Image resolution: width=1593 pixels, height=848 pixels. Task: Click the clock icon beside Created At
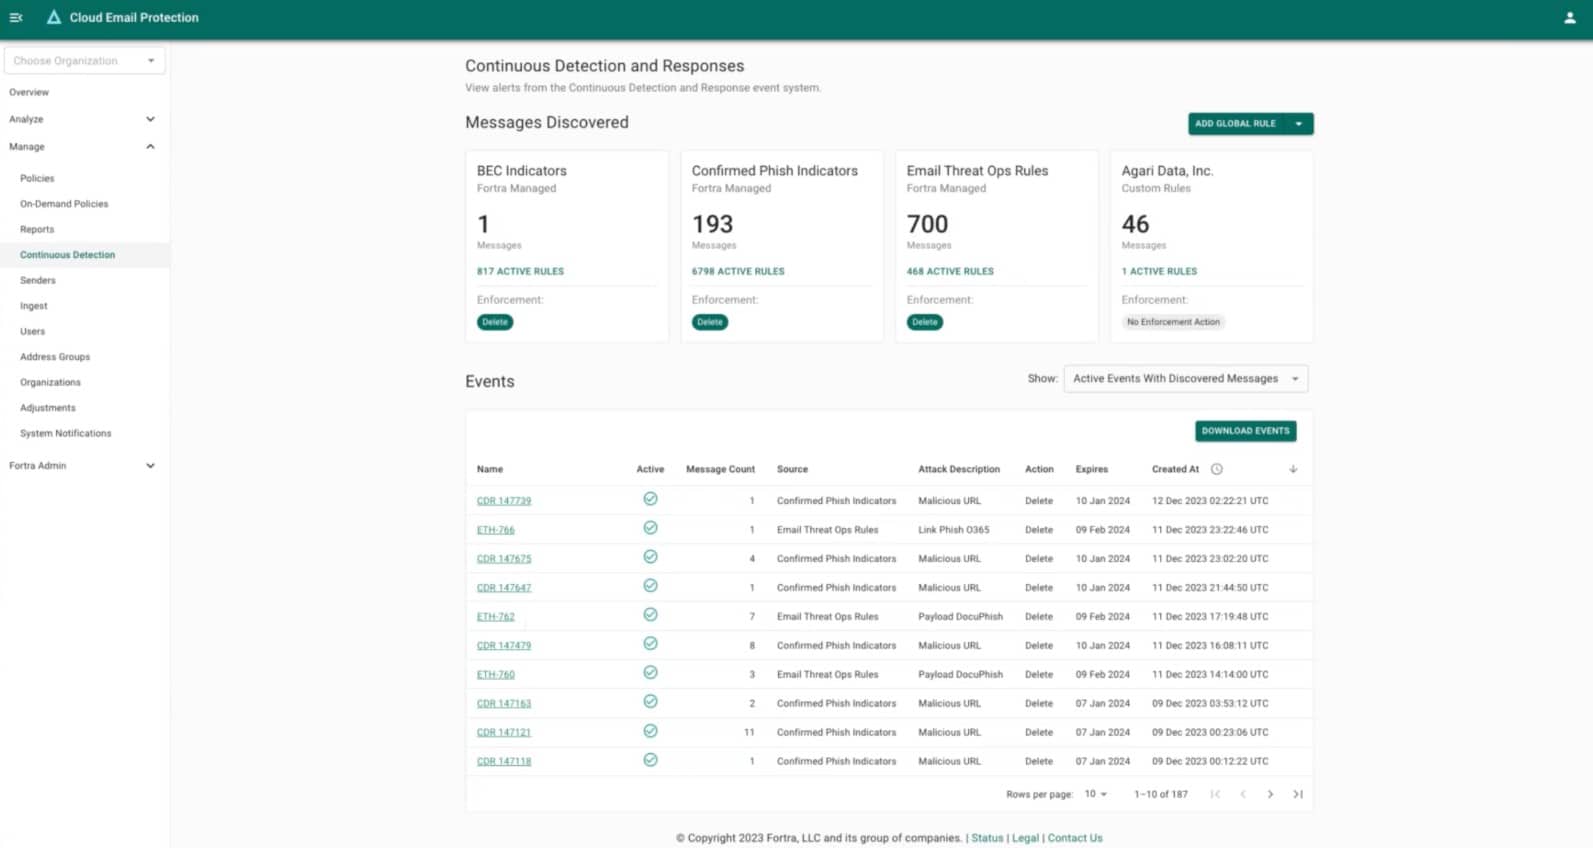pyautogui.click(x=1217, y=469)
